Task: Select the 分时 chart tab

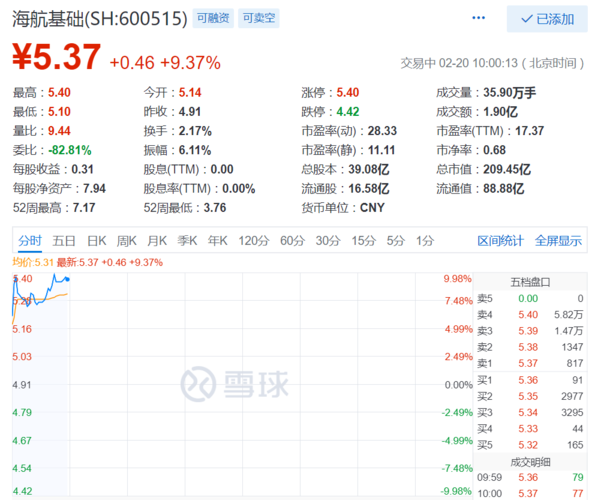Action: coord(30,241)
